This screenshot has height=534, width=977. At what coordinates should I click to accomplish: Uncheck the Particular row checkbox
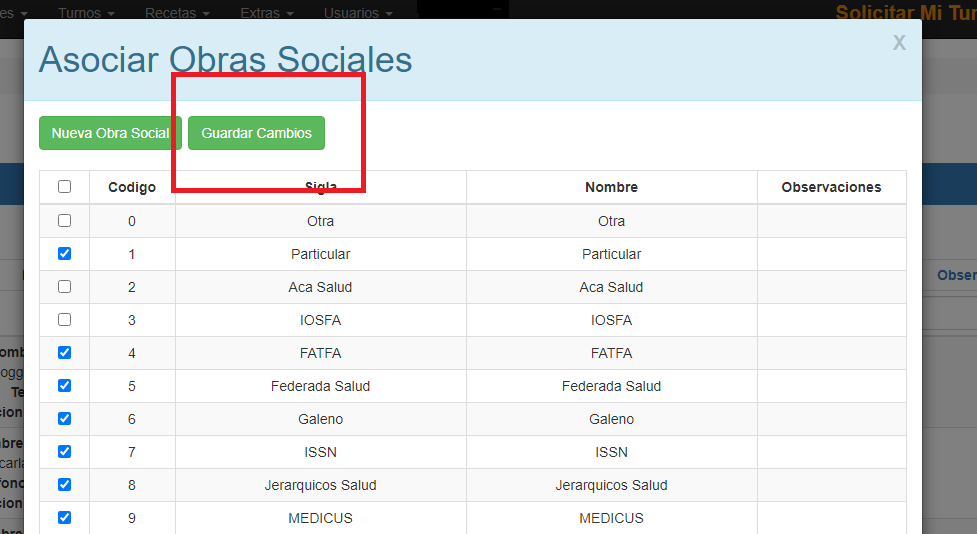coord(65,254)
